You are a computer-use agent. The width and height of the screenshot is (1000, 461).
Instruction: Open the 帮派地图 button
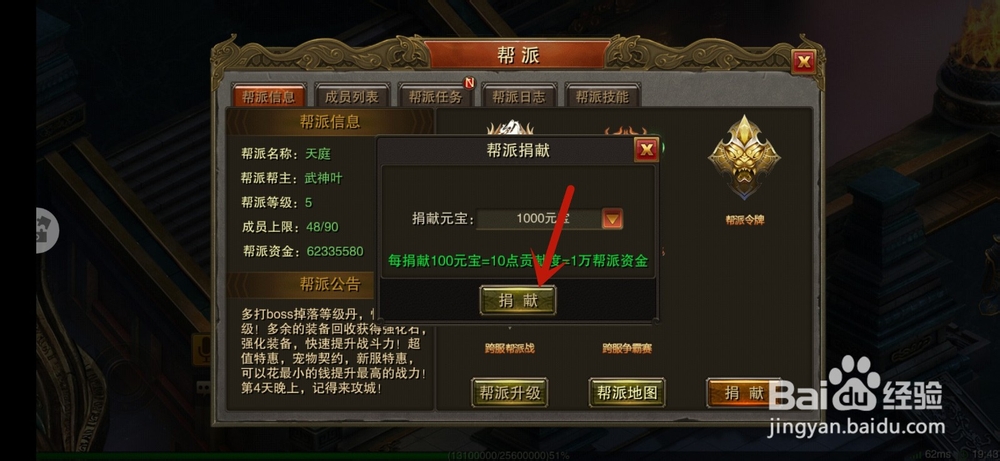point(627,392)
